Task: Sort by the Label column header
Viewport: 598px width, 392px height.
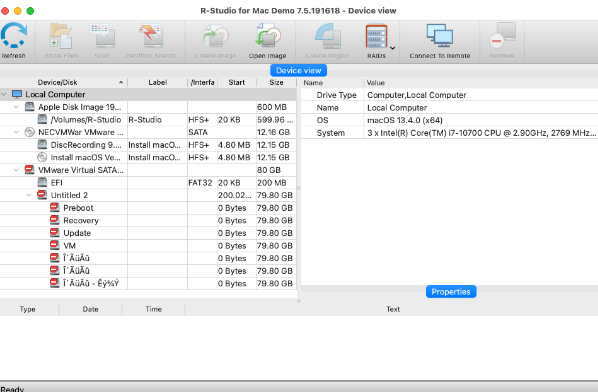Action: point(158,82)
